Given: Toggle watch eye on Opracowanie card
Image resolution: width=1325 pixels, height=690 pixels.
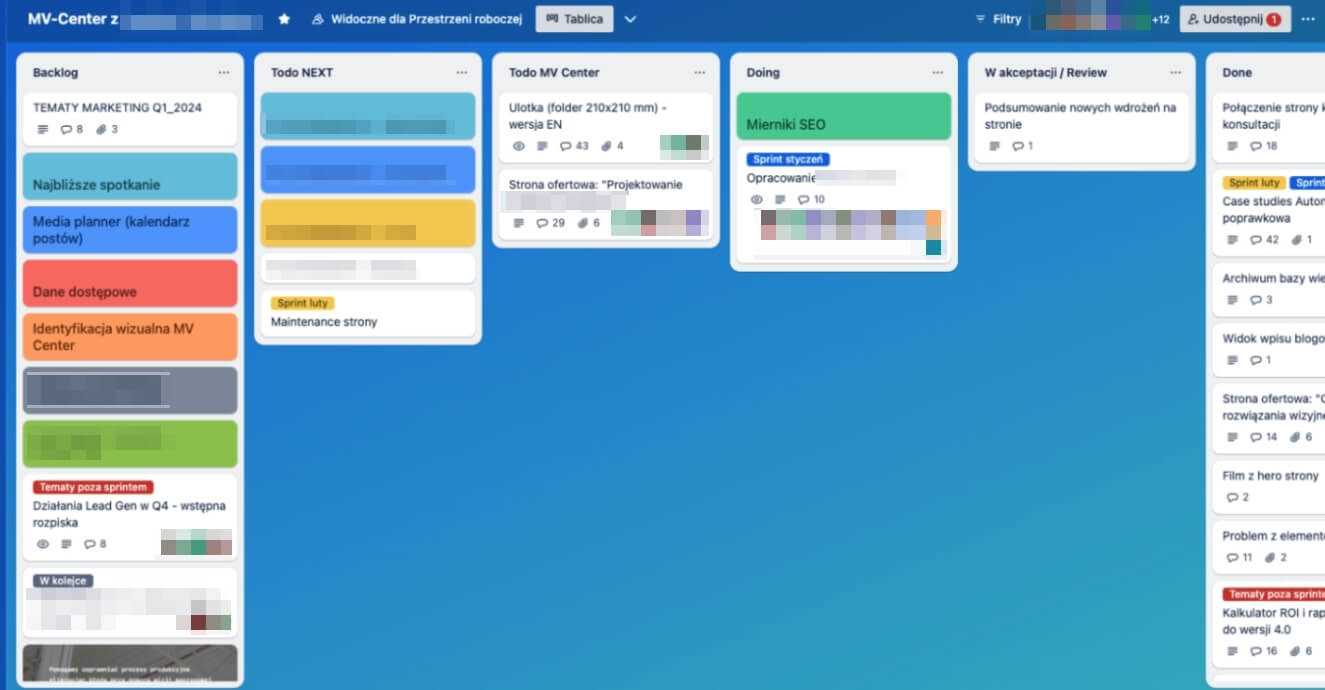Looking at the screenshot, I should point(756,200).
